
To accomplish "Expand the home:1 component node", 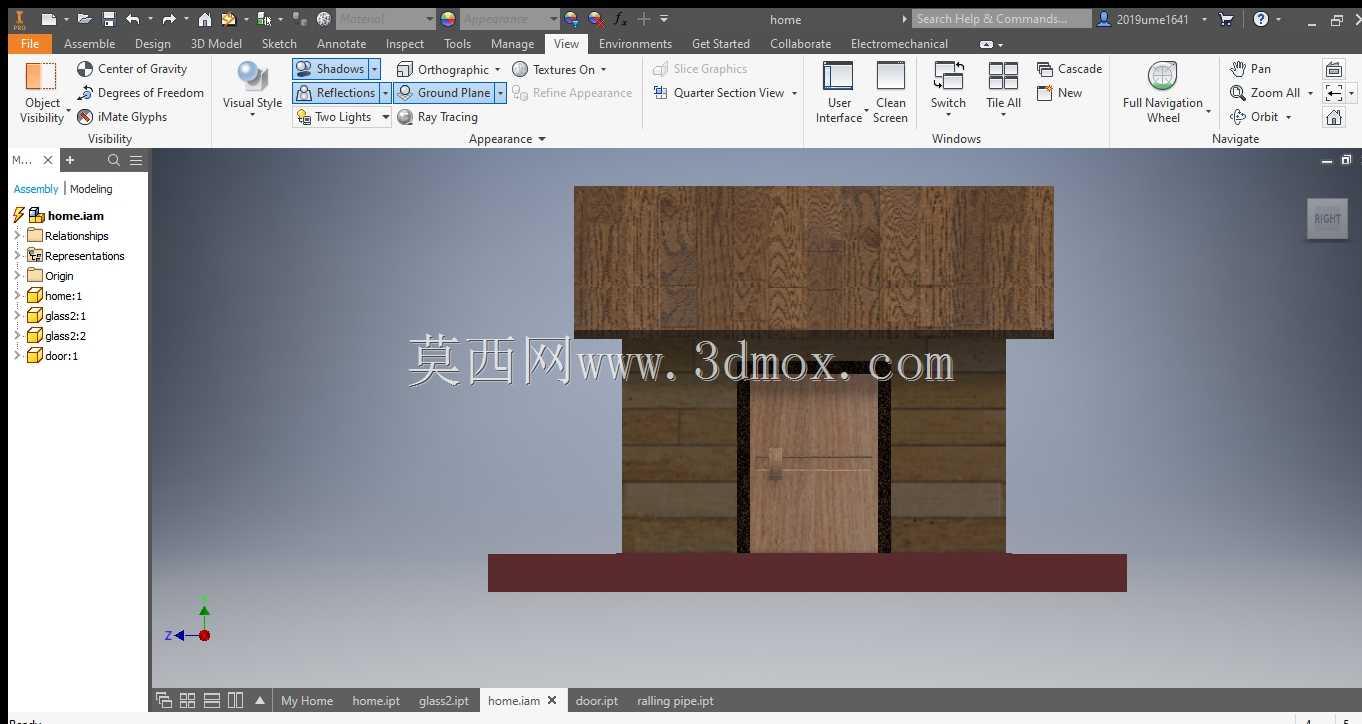I will [17, 296].
